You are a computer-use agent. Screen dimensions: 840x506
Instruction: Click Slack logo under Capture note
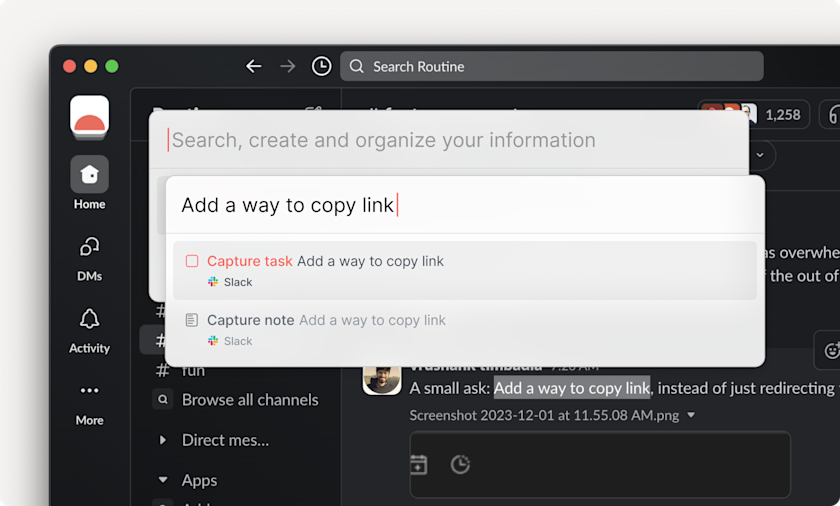point(213,341)
